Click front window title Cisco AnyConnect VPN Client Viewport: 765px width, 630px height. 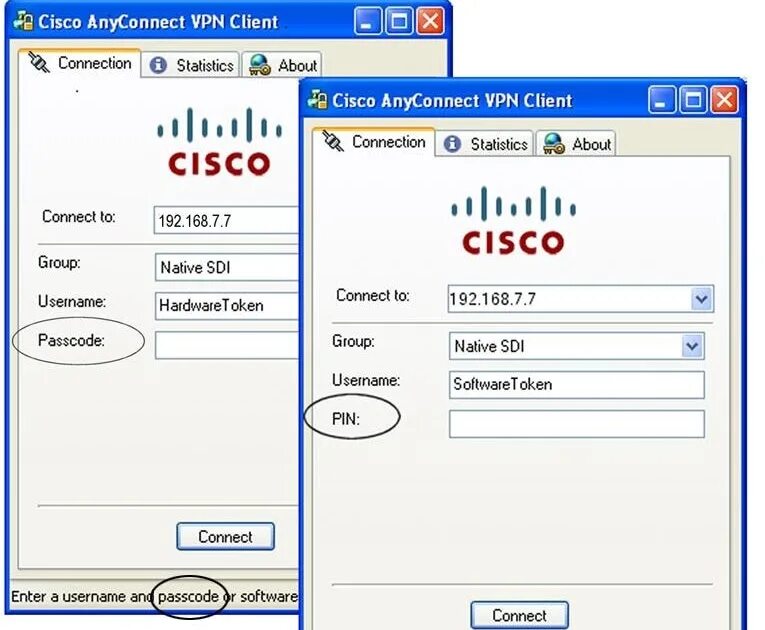[452, 101]
